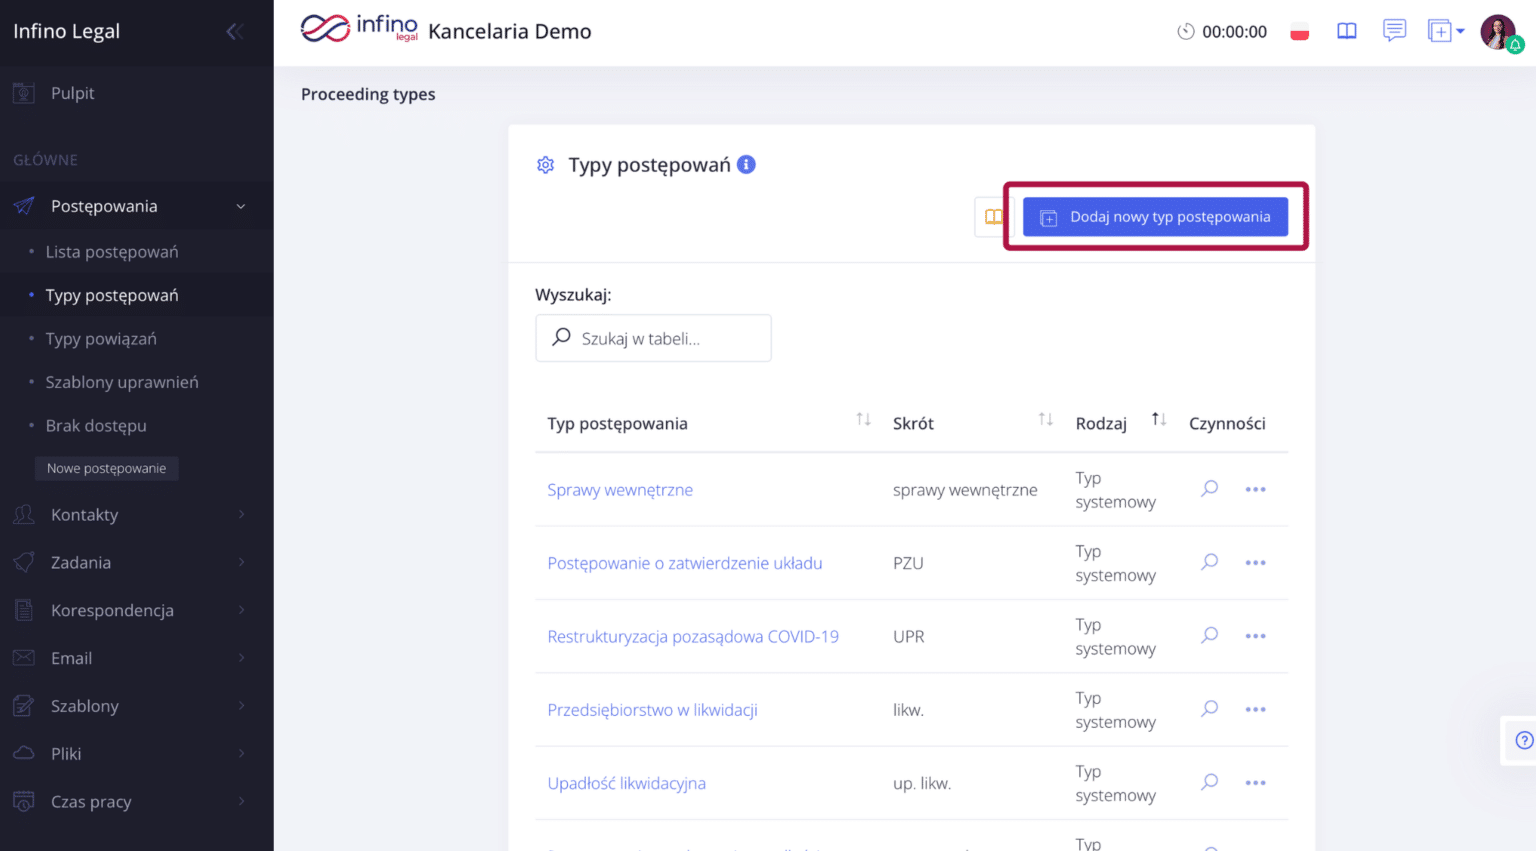Select Szablony uprawnień submenu item
The image size is (1536, 851).
[x=122, y=382]
